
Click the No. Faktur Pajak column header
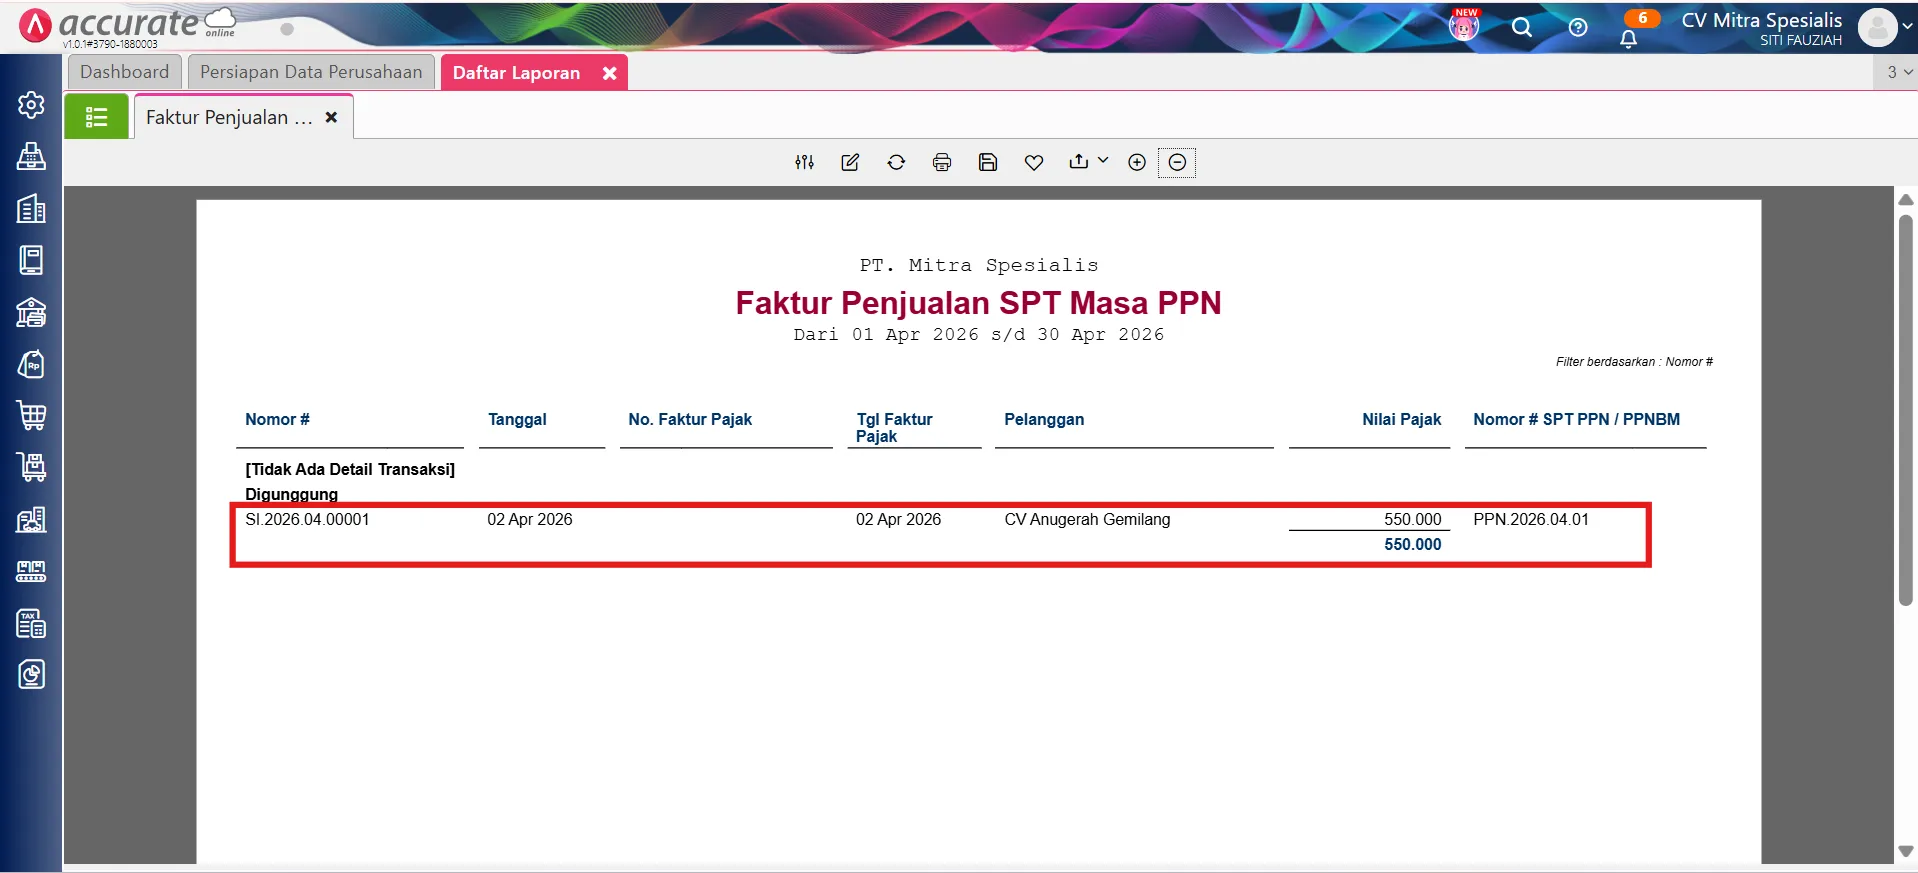690,419
